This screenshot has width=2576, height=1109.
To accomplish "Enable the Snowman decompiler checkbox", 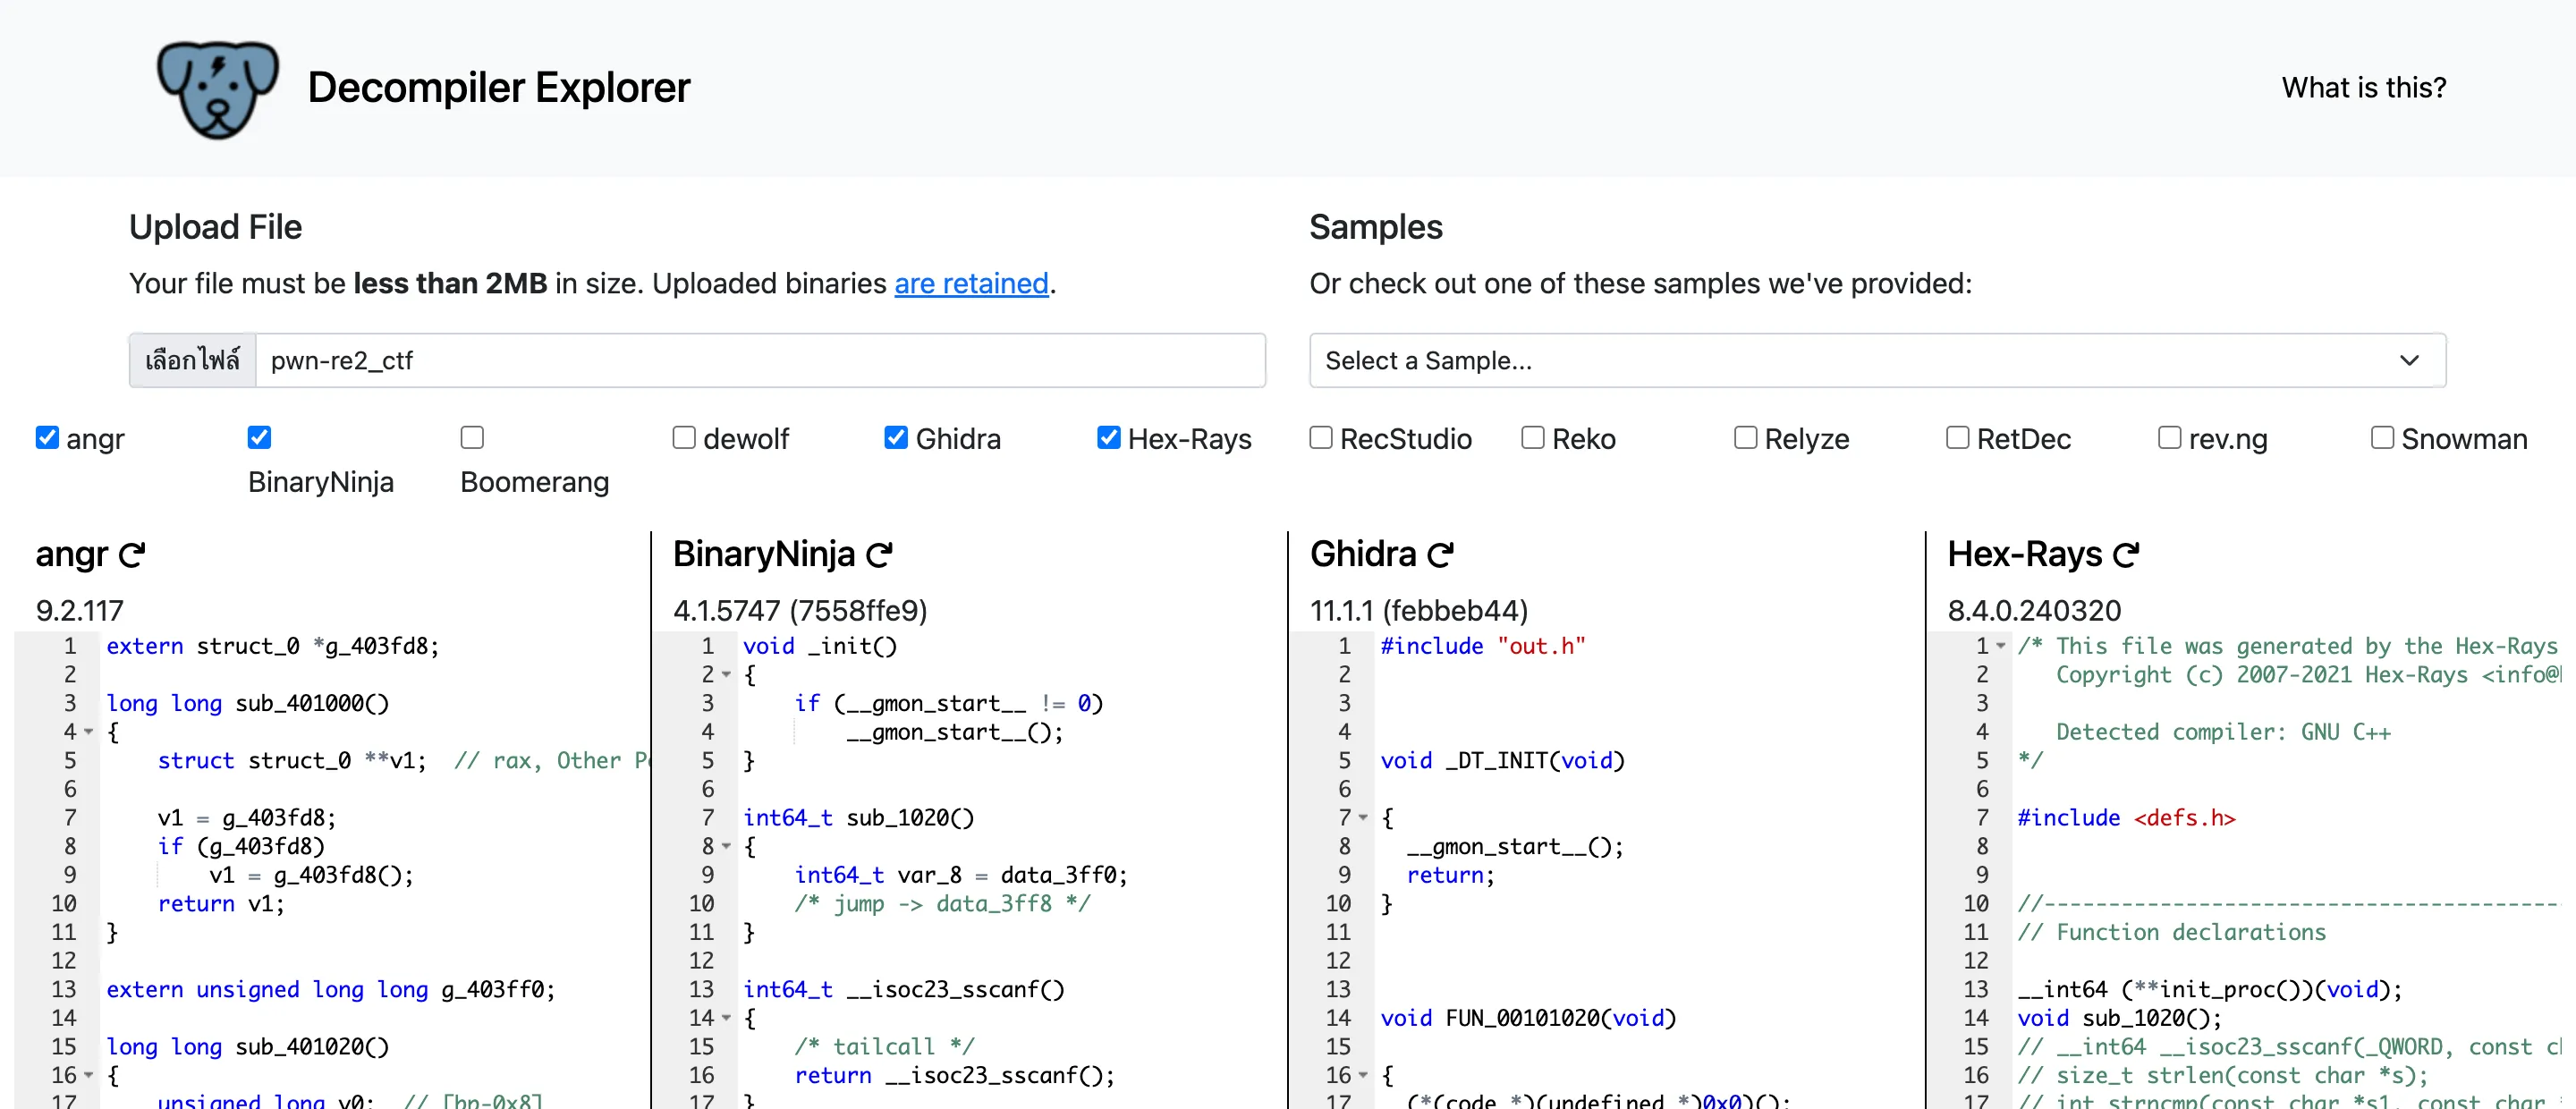I will [2382, 438].
